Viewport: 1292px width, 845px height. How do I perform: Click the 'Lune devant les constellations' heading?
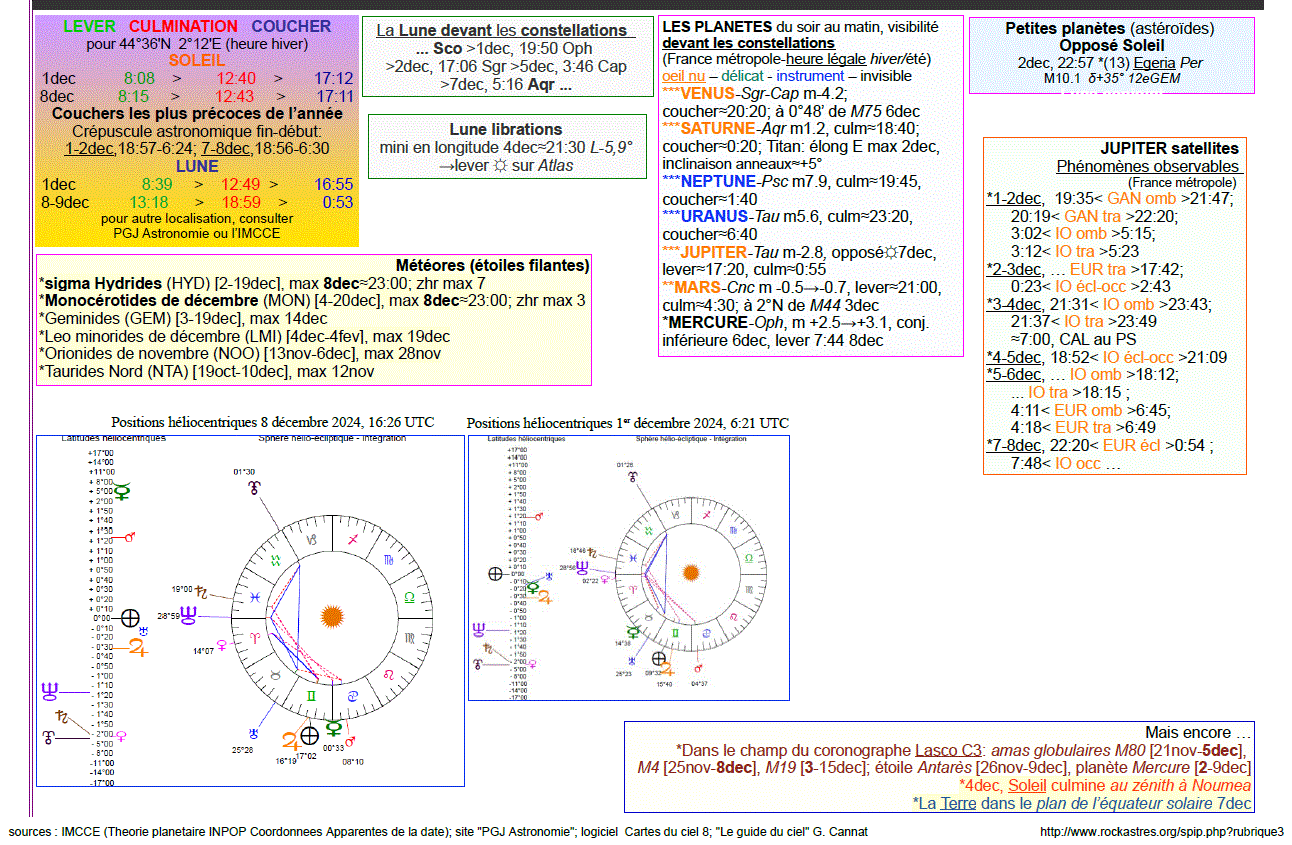500,31
